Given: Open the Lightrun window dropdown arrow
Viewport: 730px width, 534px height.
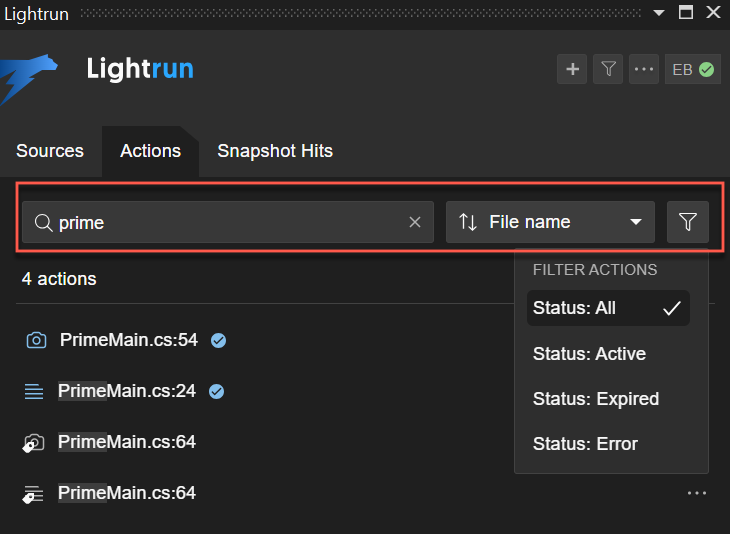Looking at the screenshot, I should [x=658, y=13].
